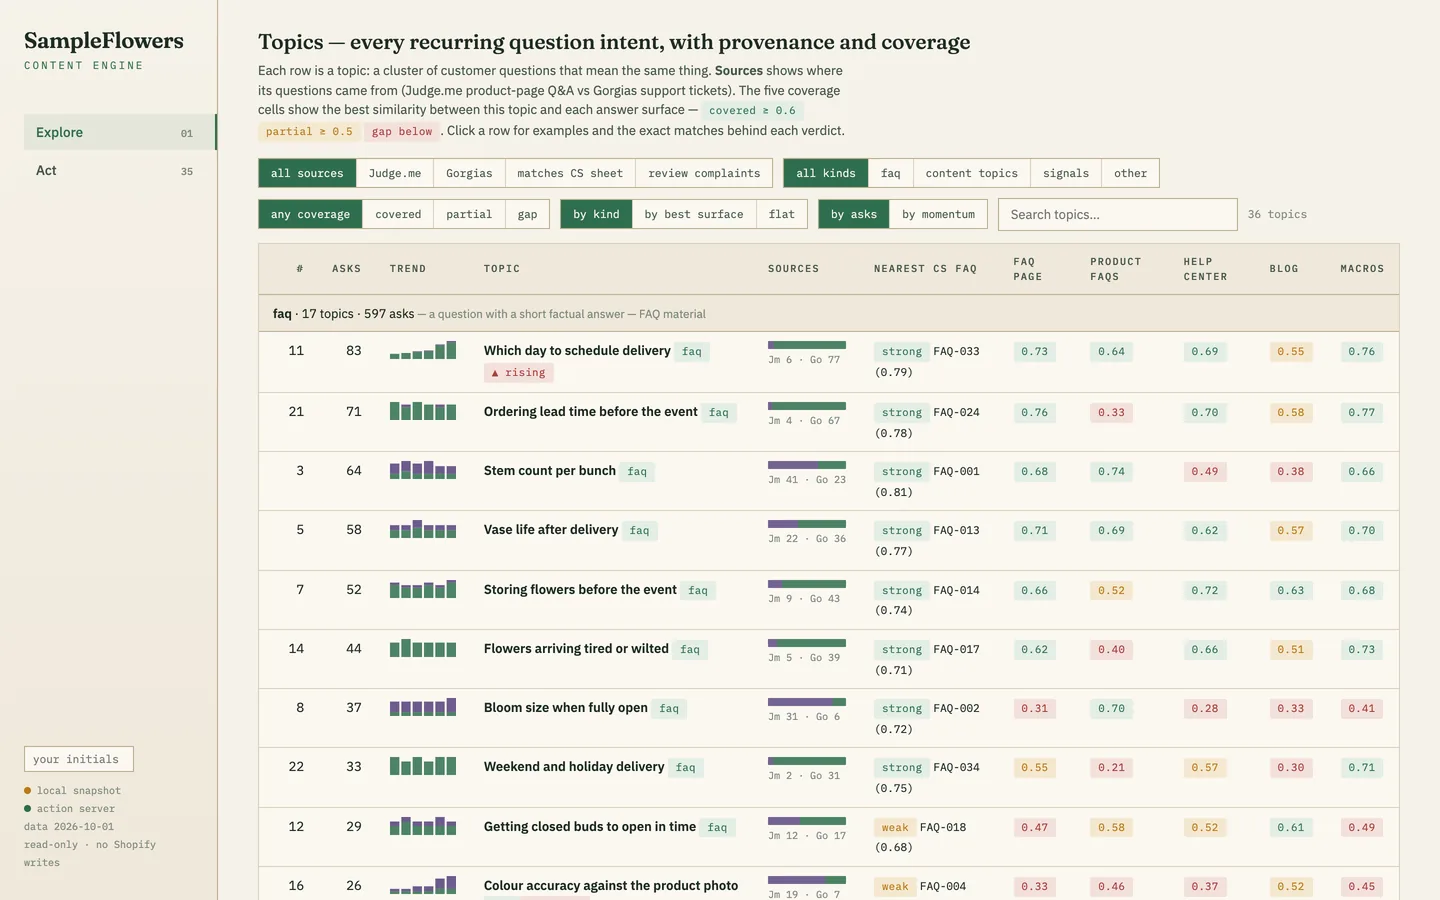Filter kinds by content topics

(972, 173)
